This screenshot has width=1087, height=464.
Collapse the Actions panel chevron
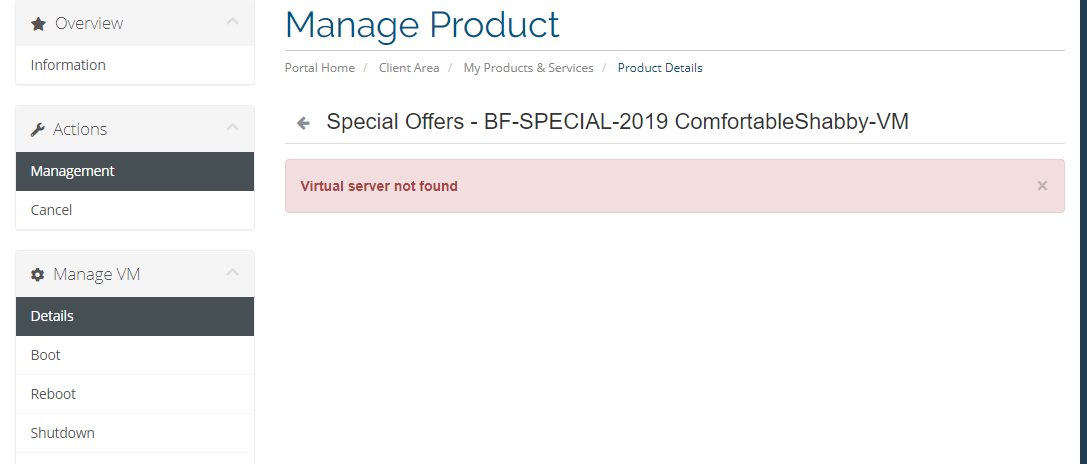[232, 127]
